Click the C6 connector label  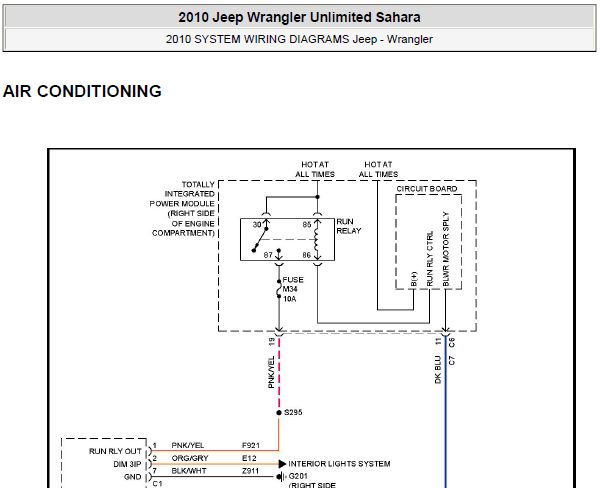click(452, 342)
